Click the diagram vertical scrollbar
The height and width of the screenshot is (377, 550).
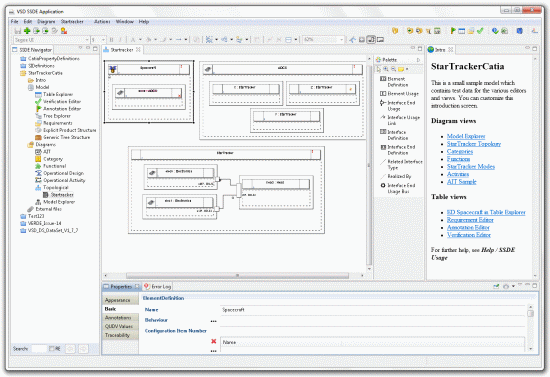(x=369, y=165)
